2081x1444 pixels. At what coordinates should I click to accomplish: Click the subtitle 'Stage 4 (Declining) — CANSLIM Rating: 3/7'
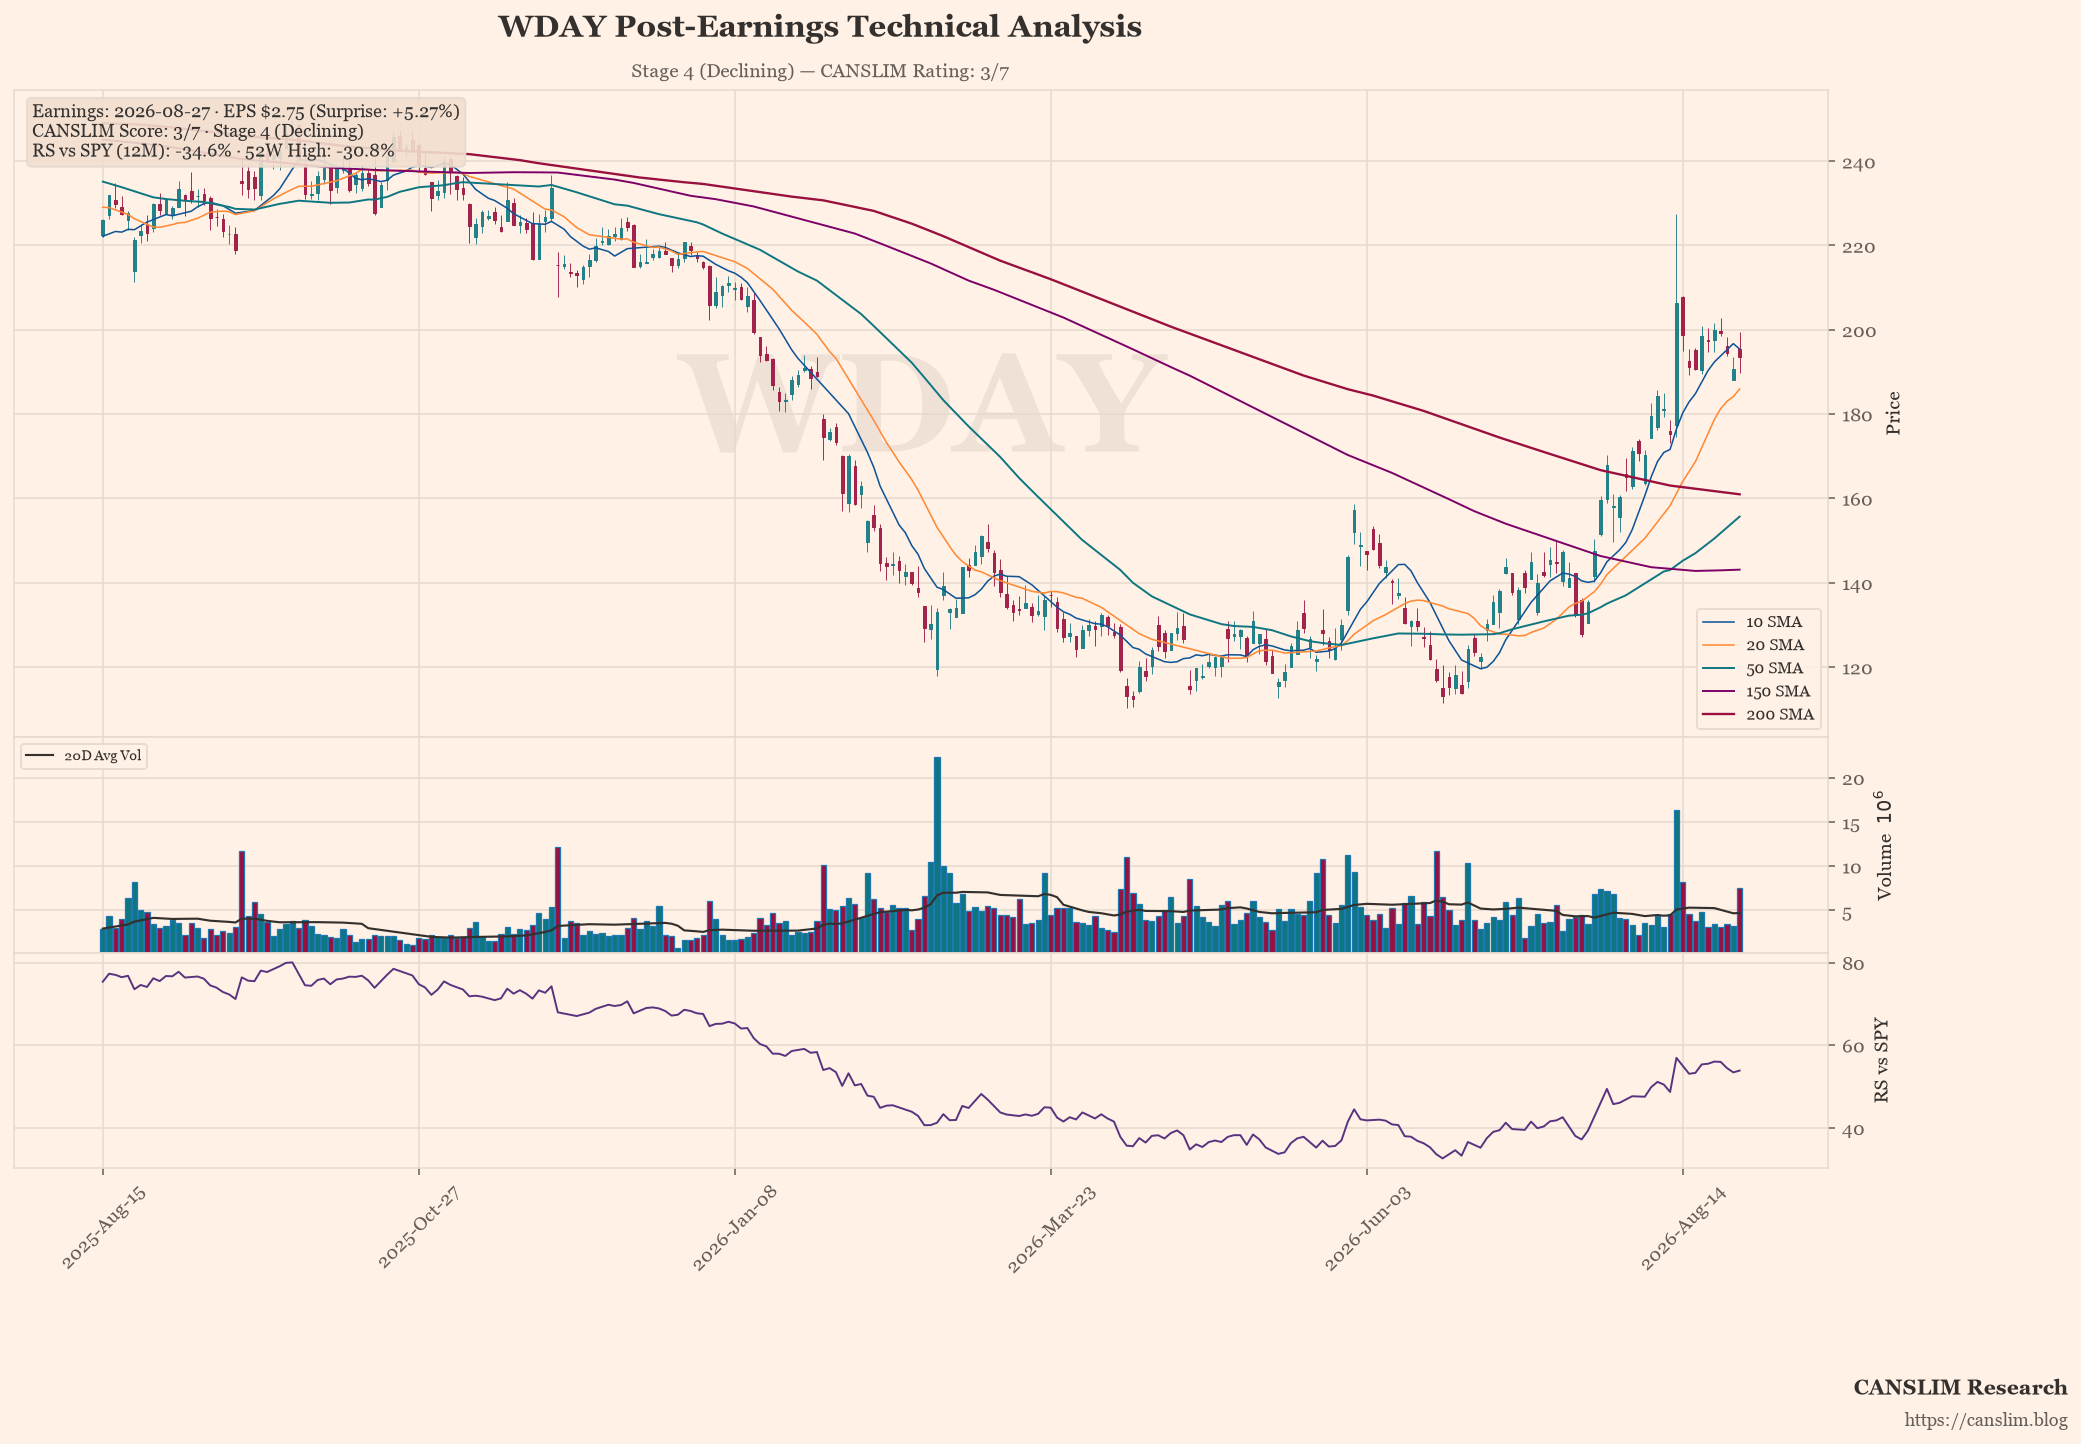[x=820, y=71]
